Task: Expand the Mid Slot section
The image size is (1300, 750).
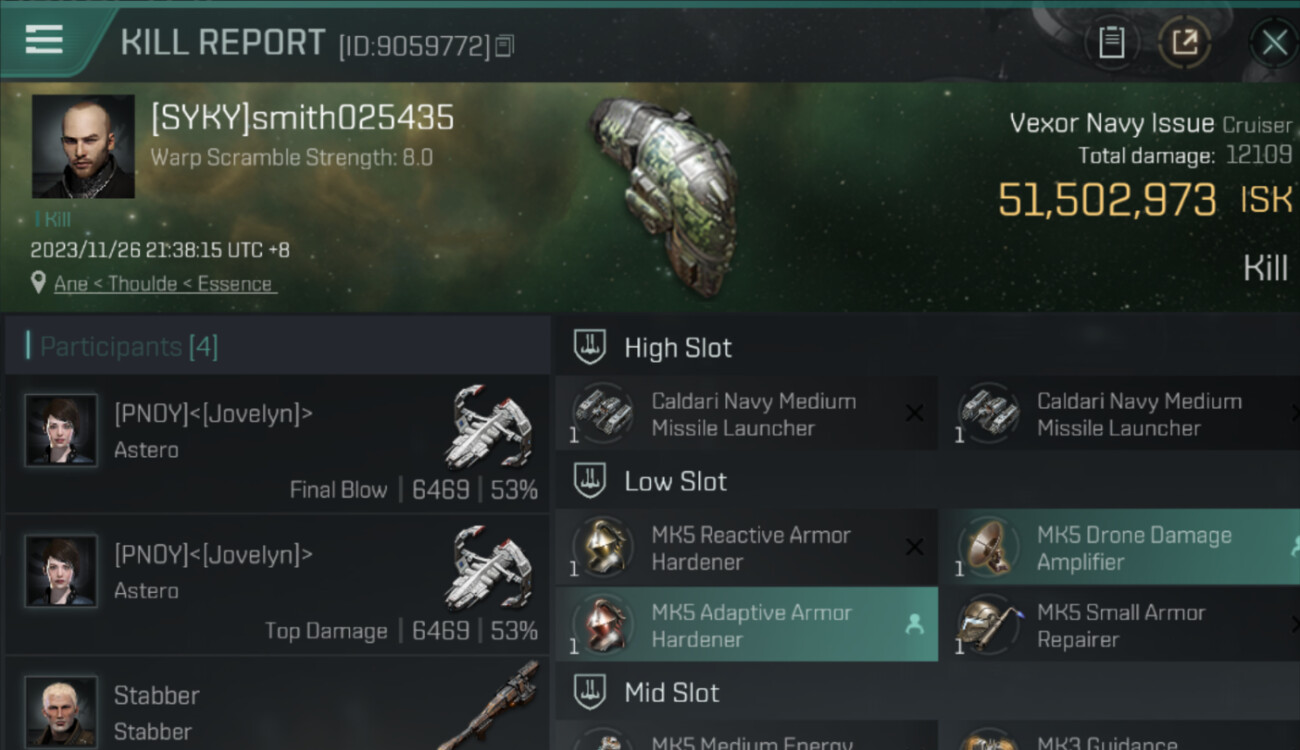Action: (590, 693)
